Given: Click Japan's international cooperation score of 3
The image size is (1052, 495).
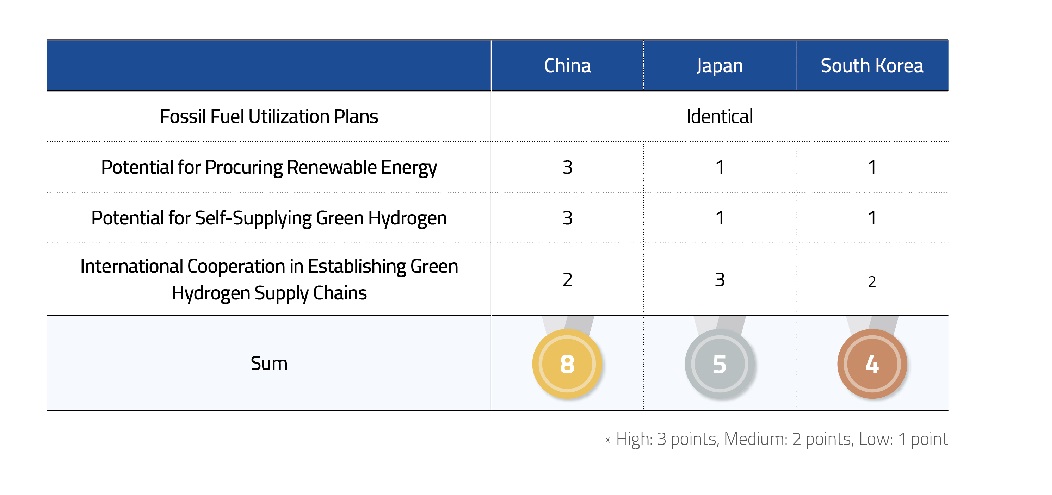Looking at the screenshot, I should point(719,280).
